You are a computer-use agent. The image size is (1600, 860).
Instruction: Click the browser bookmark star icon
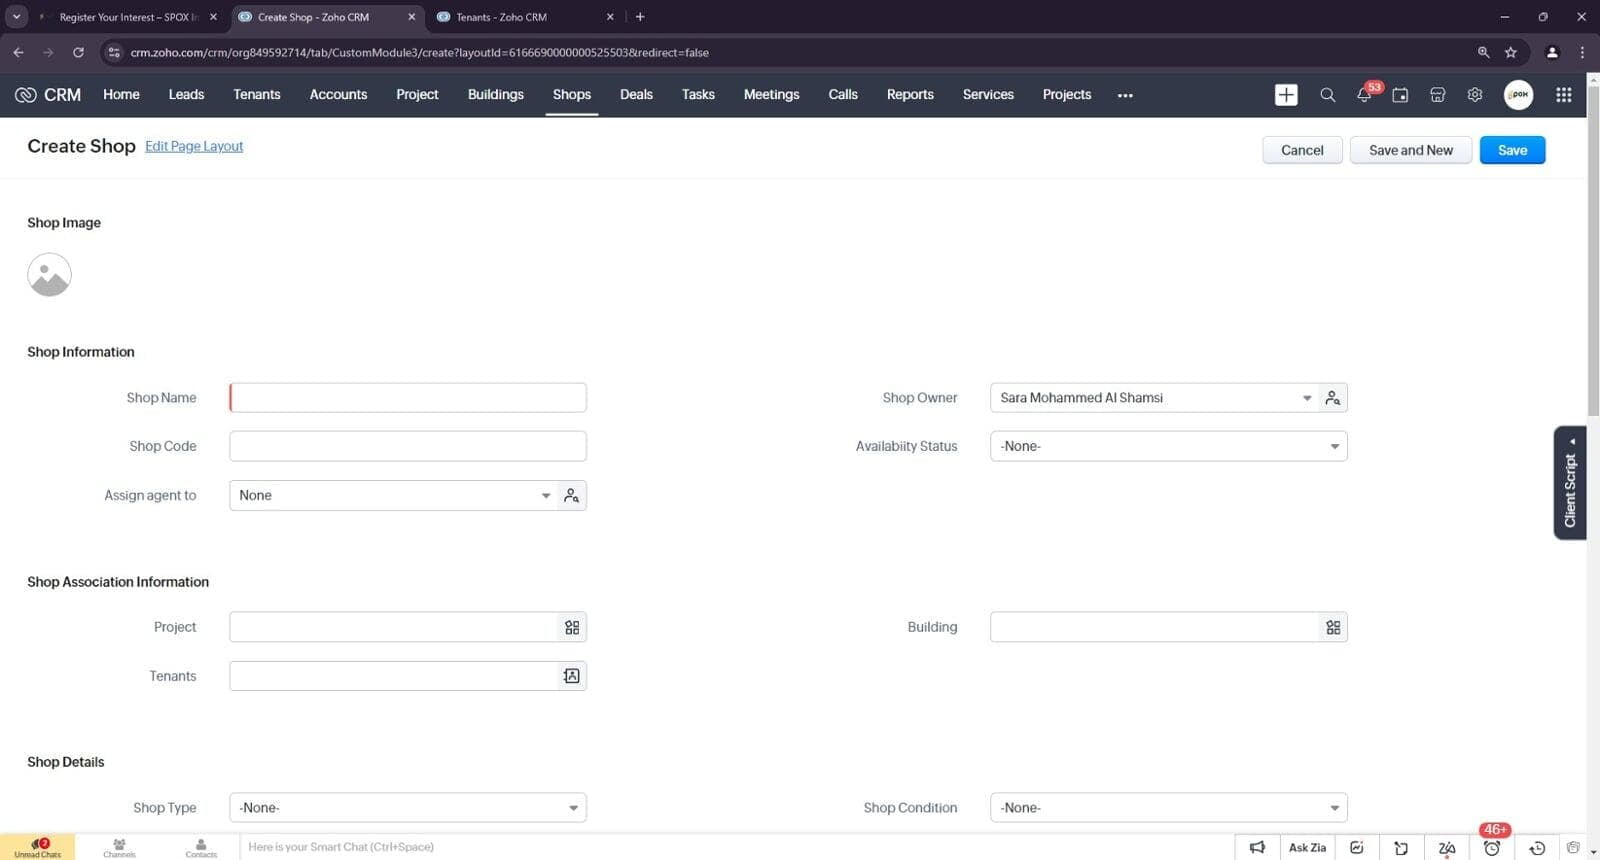point(1511,52)
